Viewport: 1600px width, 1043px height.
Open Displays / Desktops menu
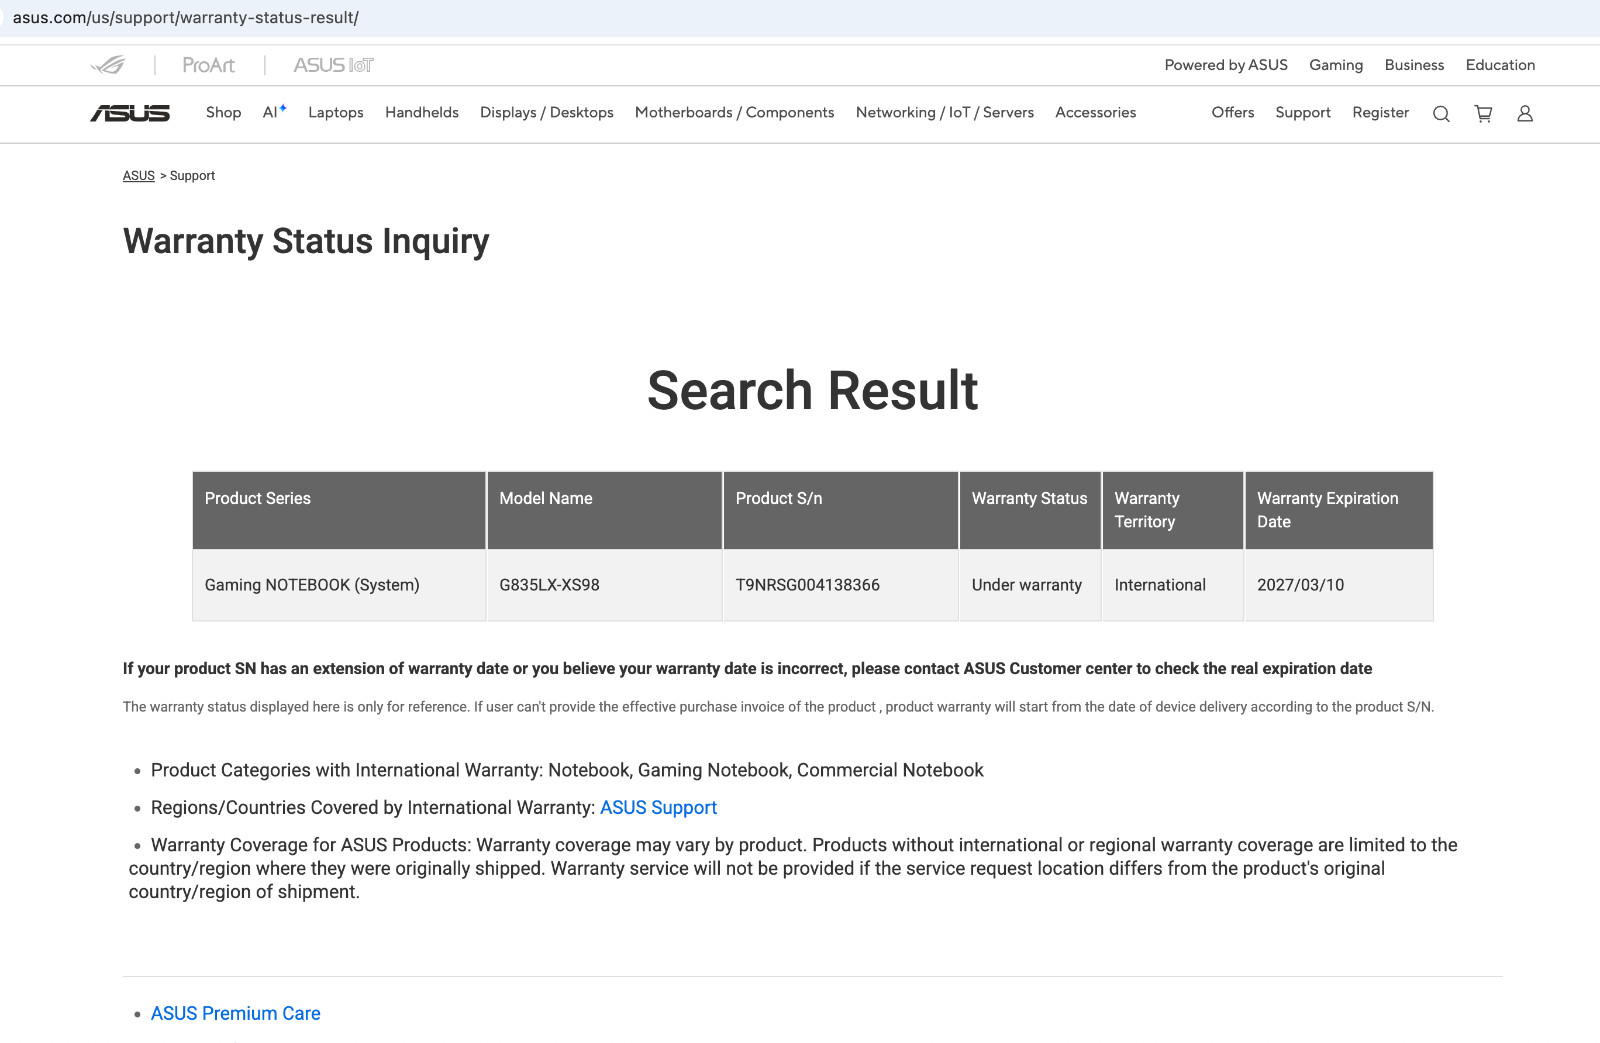coord(547,113)
